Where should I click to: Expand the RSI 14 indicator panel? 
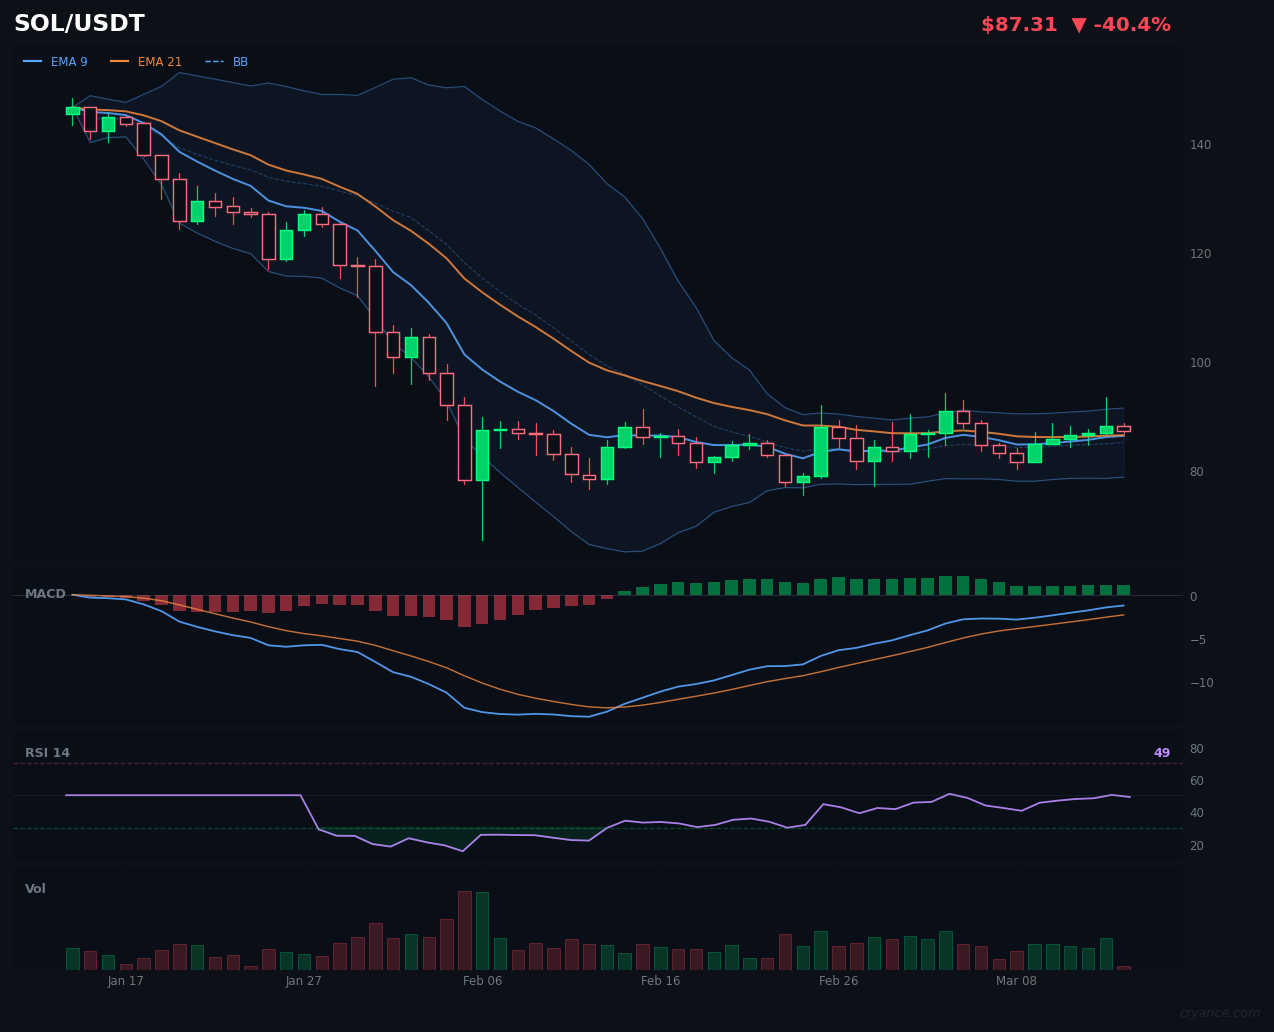(x=48, y=752)
